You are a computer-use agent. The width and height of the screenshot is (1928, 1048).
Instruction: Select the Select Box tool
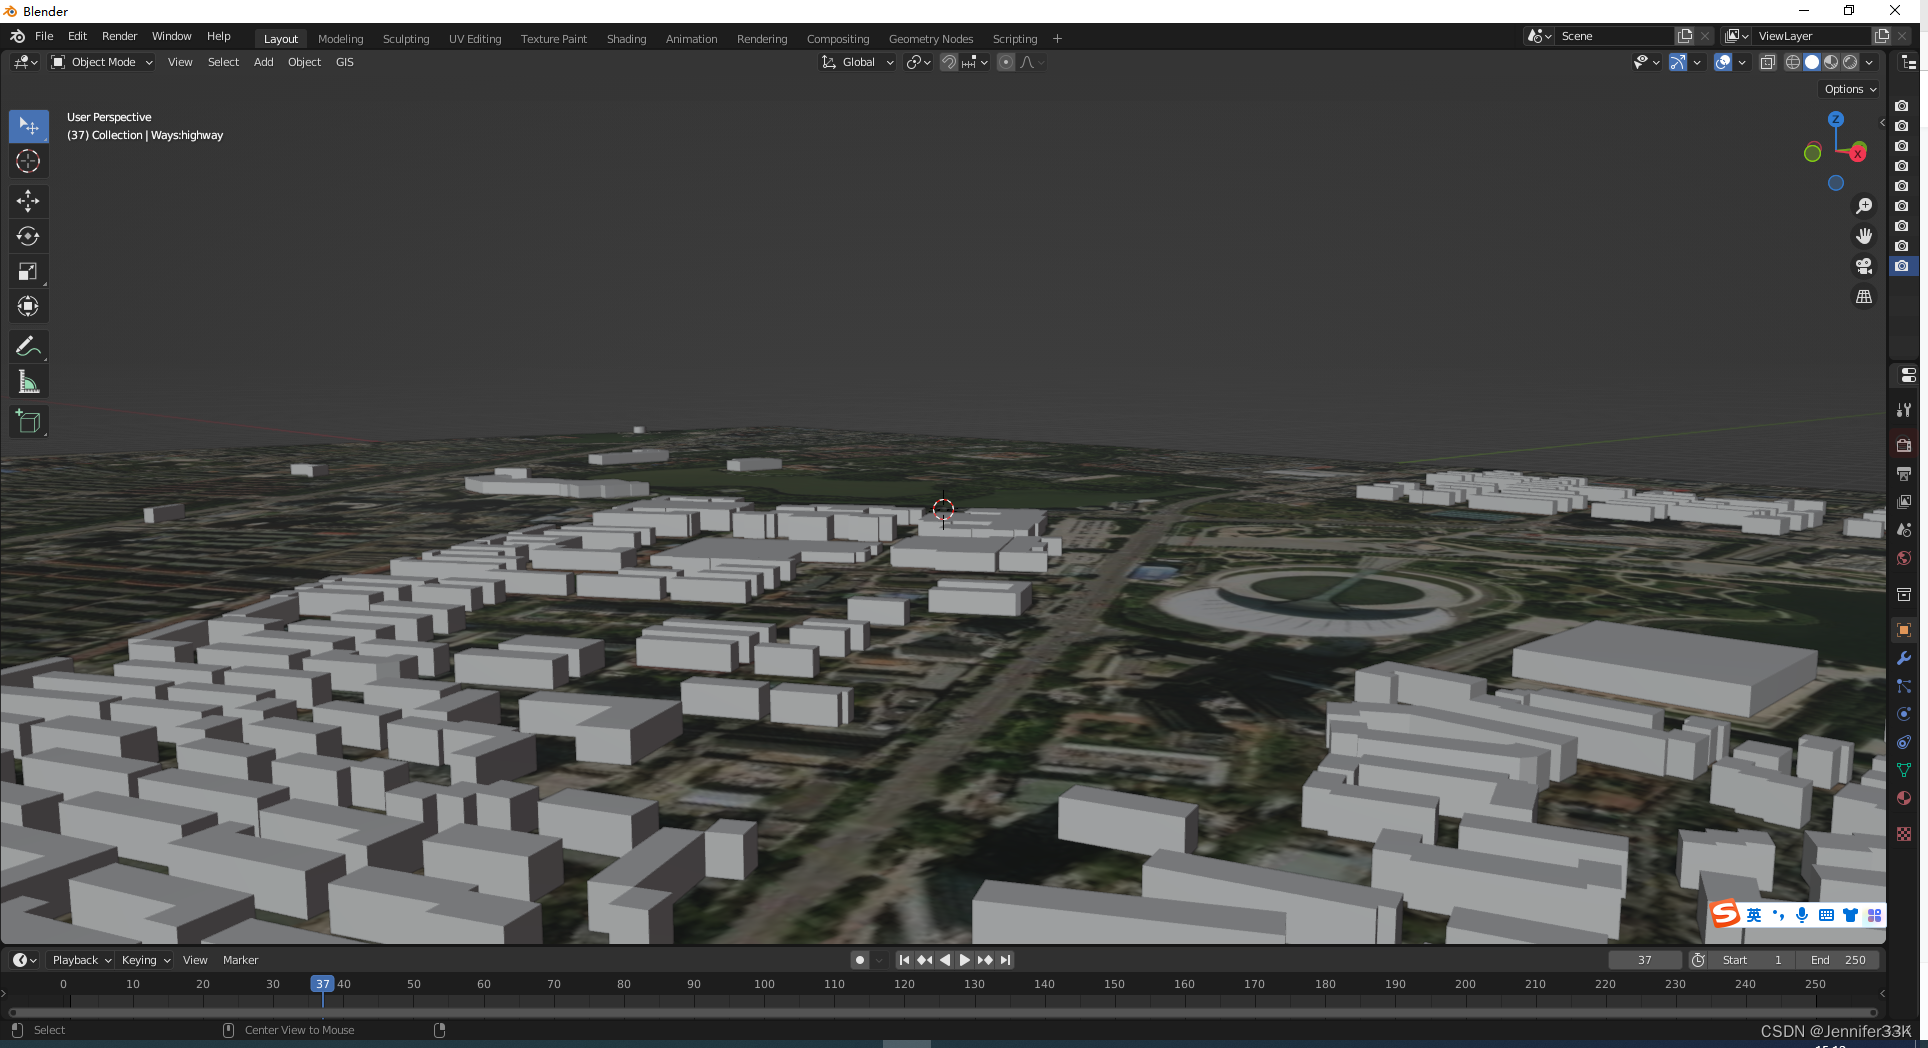[x=28, y=126]
